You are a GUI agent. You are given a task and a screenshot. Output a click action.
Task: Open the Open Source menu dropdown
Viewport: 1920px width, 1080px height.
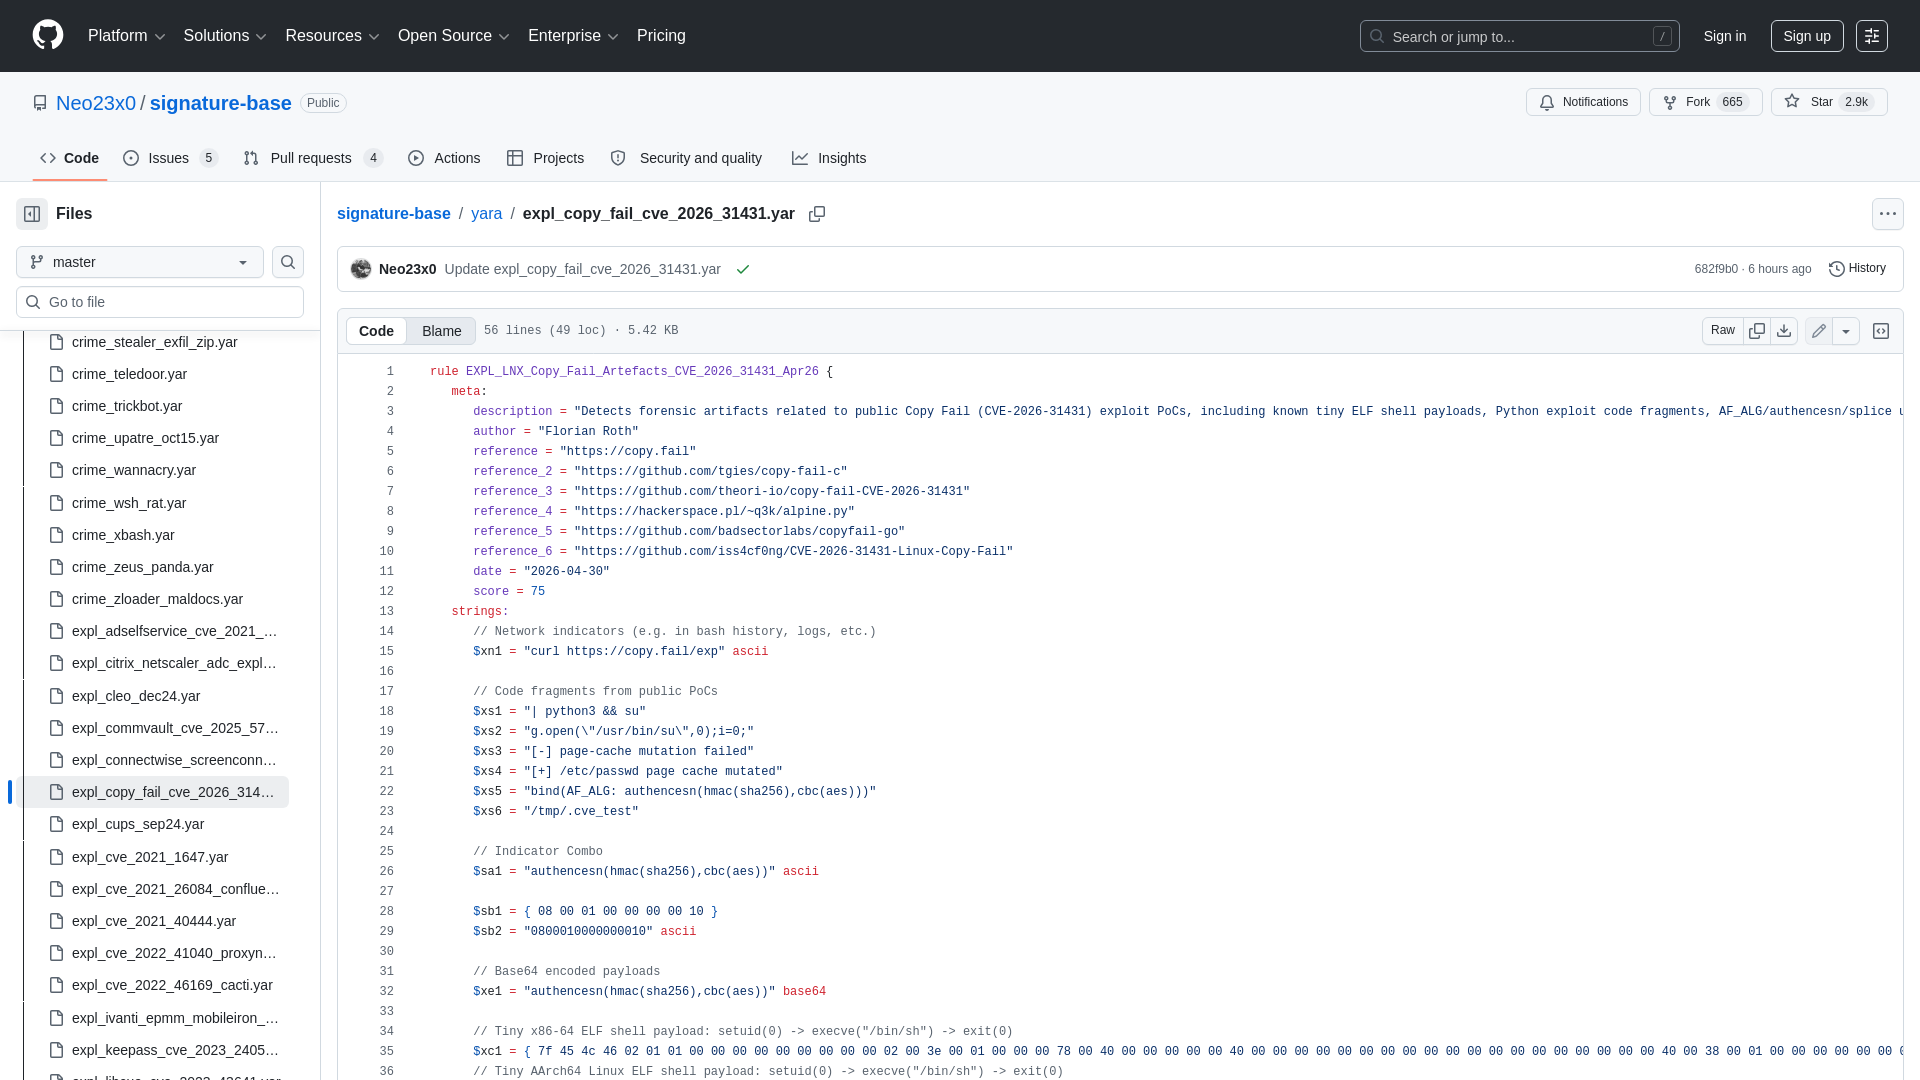coord(454,36)
